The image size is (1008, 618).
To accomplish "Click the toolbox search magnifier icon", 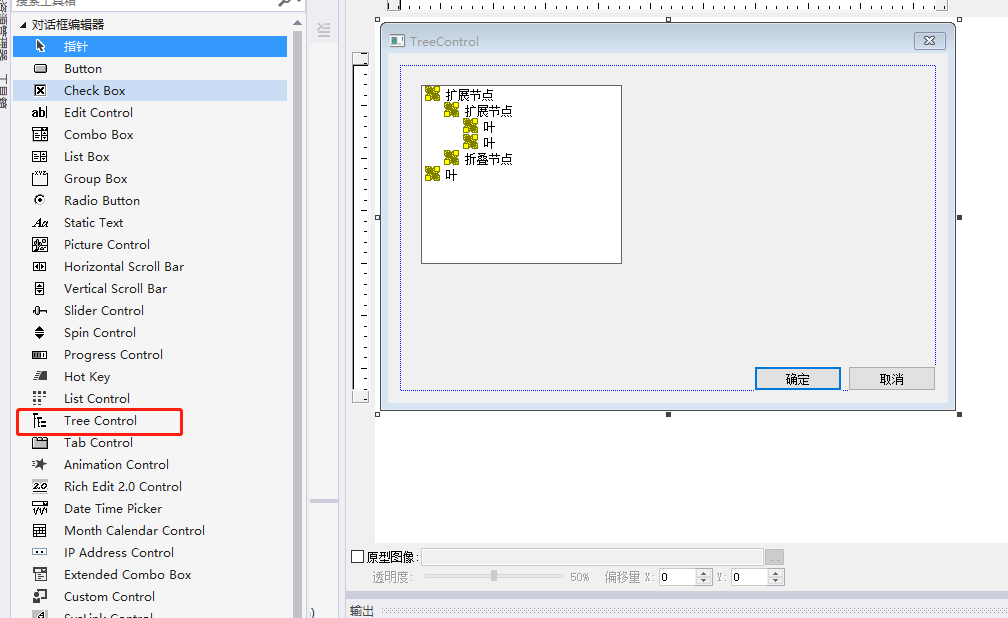I will pos(284,3).
